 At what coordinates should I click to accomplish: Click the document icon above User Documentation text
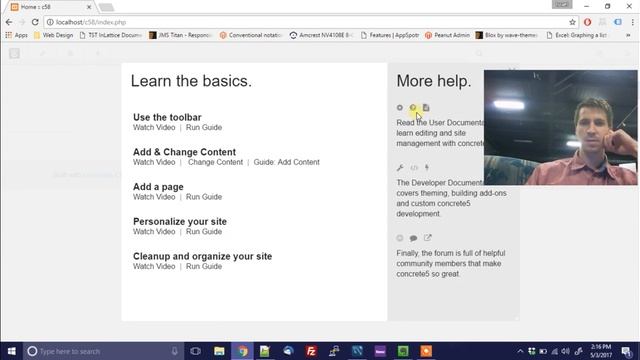tap(426, 108)
